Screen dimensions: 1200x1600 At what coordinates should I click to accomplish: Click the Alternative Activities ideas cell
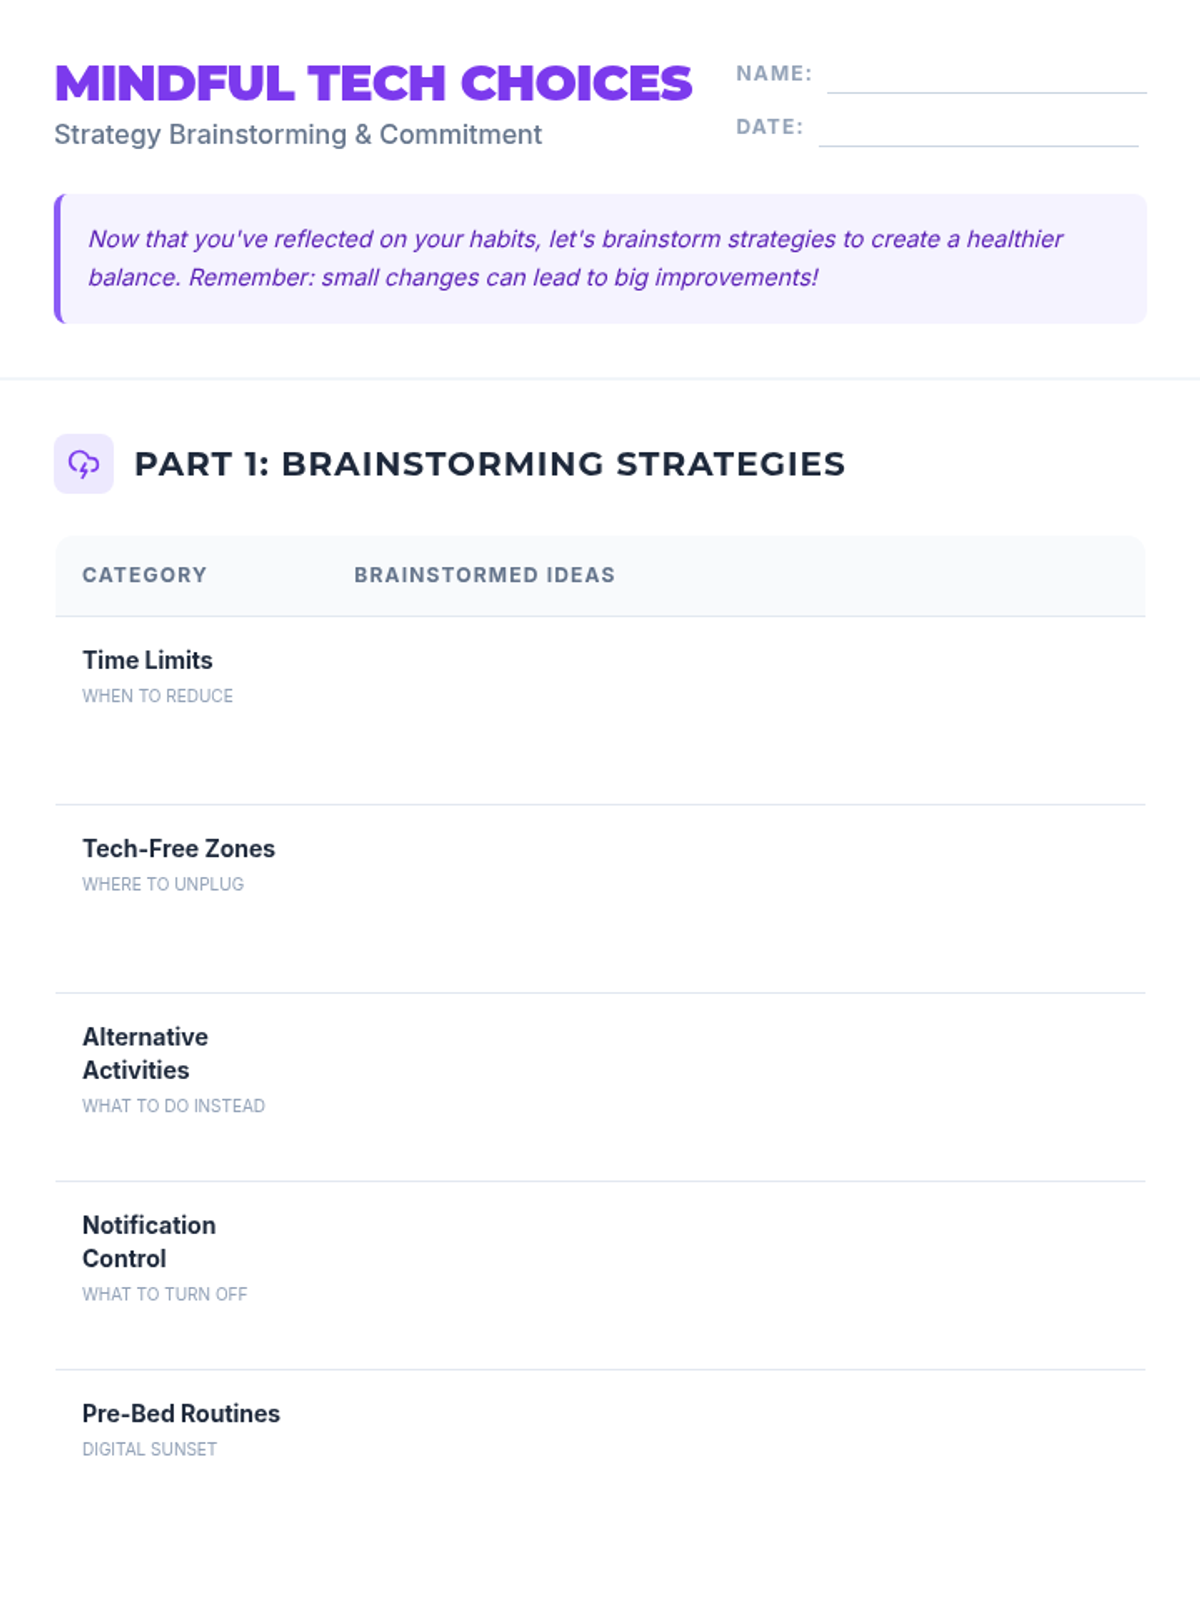740,1087
